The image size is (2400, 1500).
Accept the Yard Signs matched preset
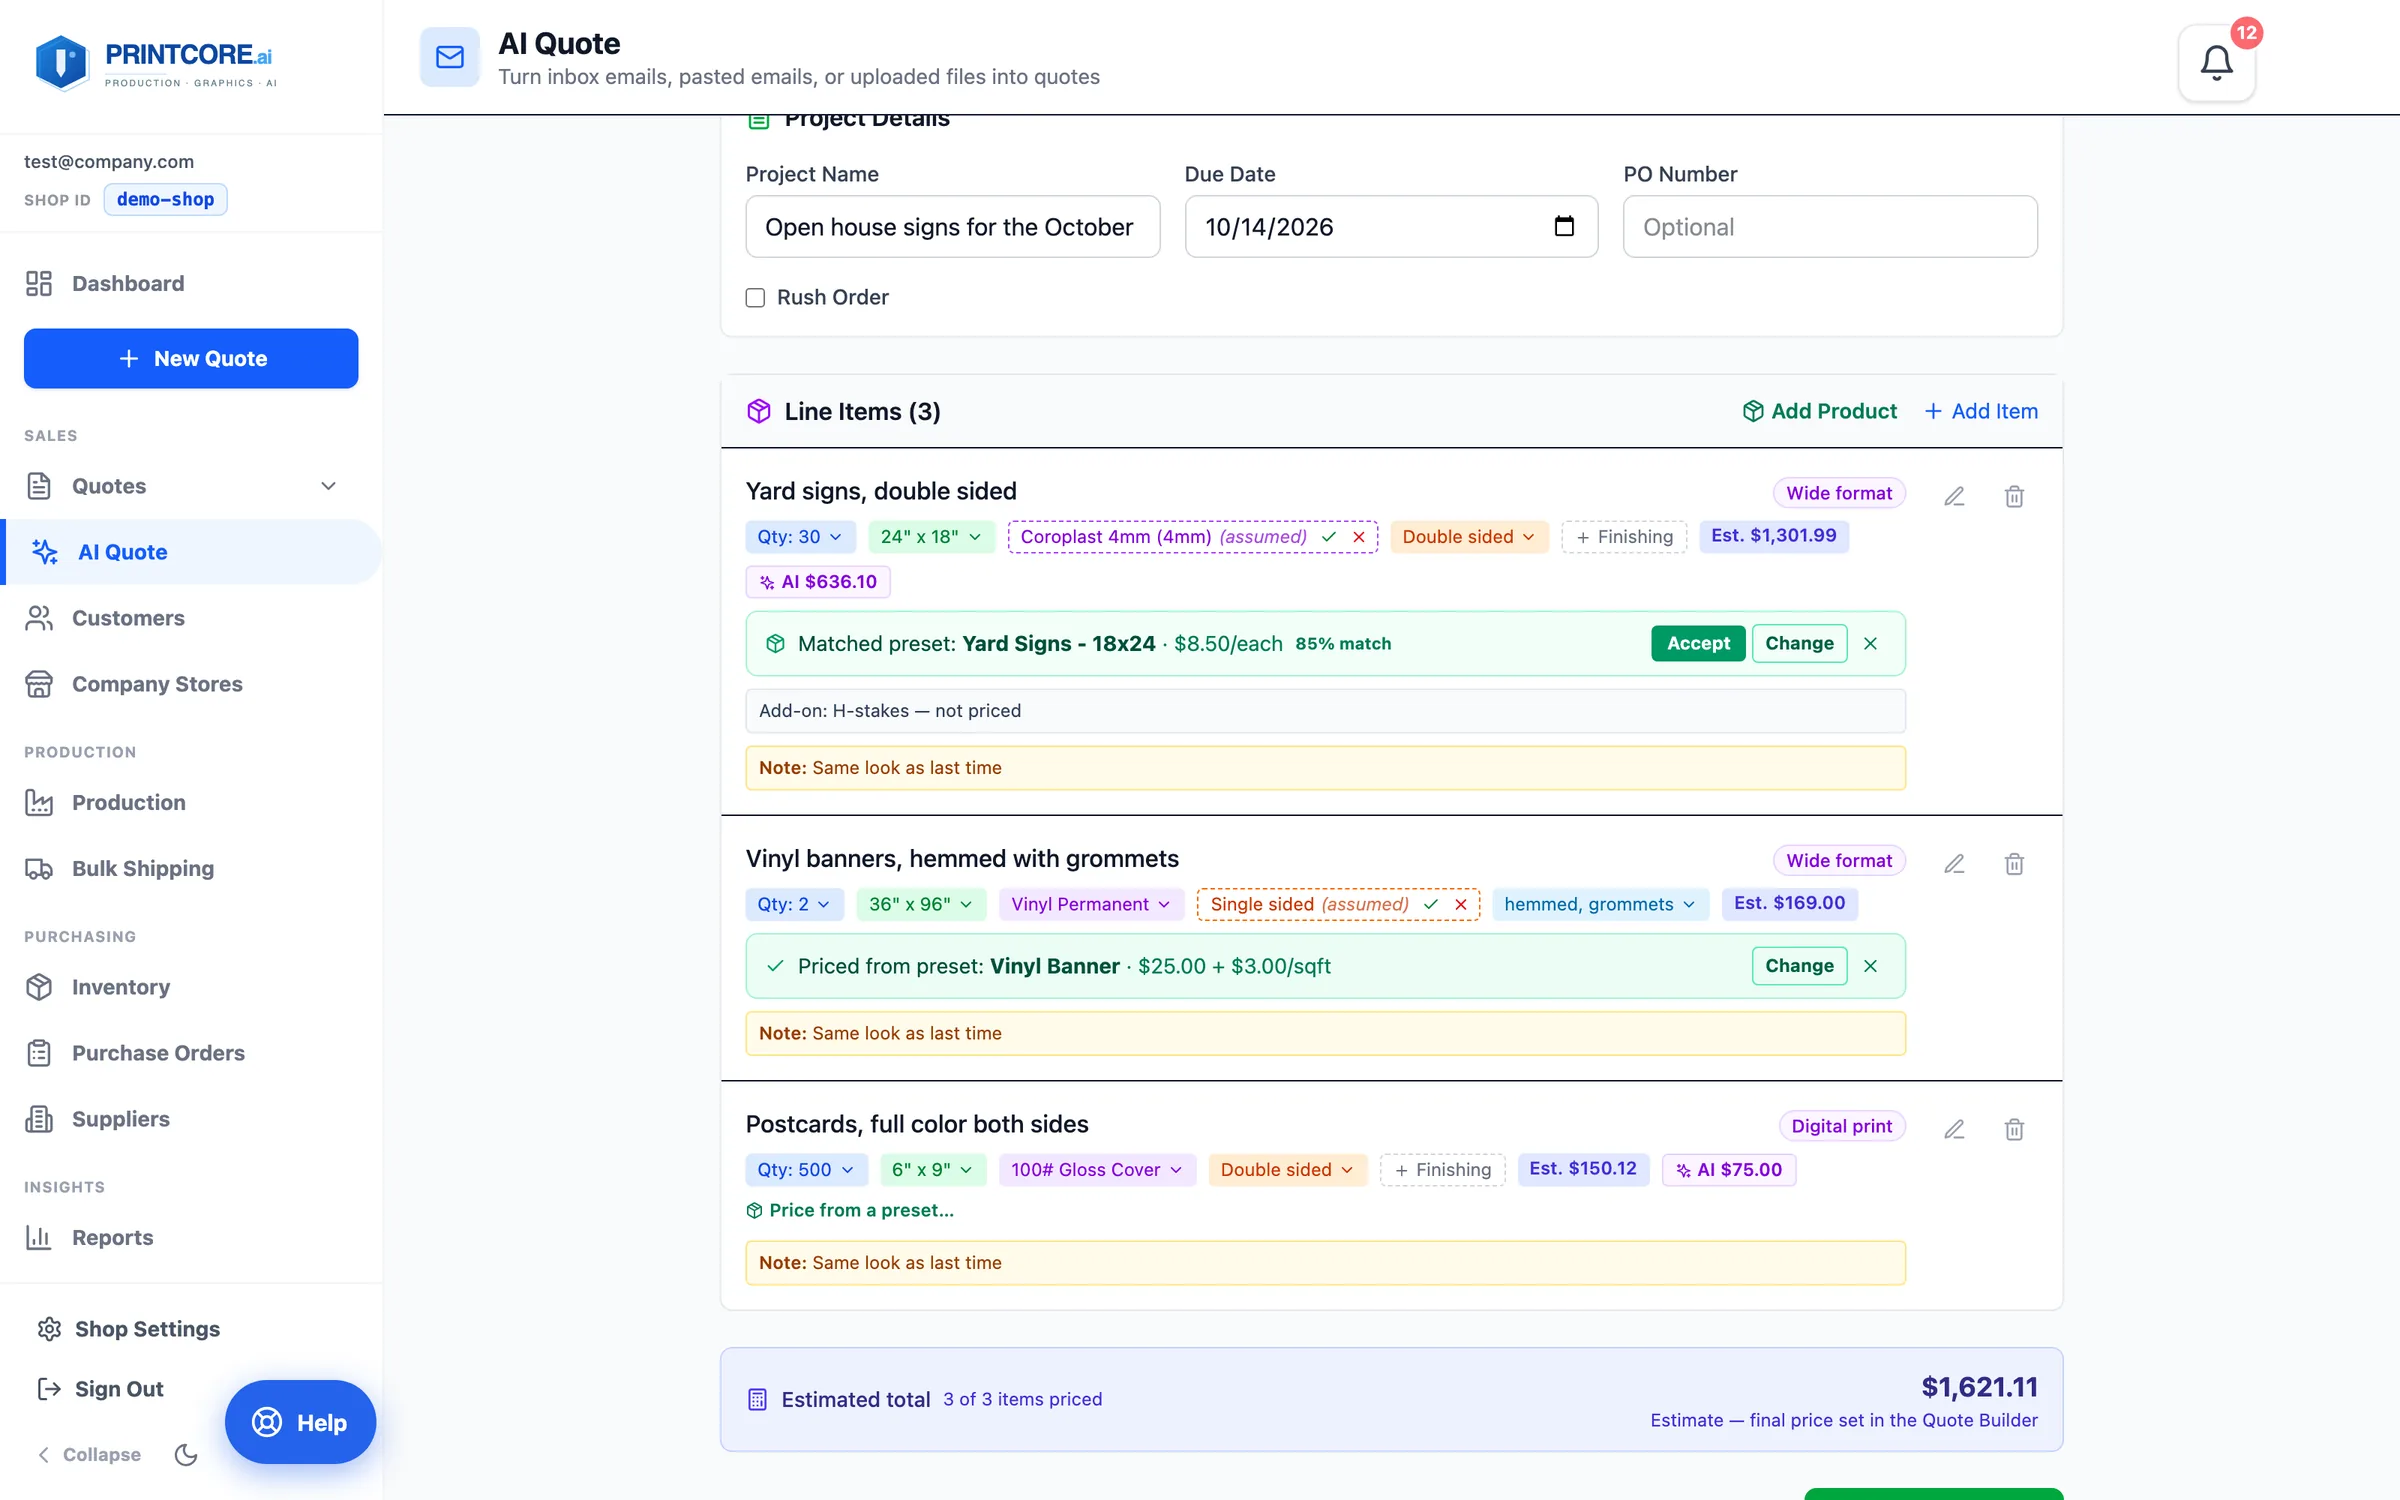point(1698,643)
